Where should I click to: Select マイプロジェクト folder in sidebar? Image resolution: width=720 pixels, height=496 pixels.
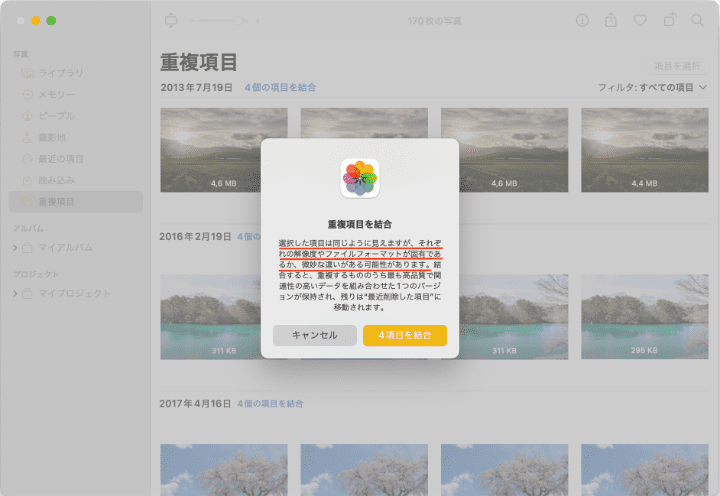[x=67, y=293]
